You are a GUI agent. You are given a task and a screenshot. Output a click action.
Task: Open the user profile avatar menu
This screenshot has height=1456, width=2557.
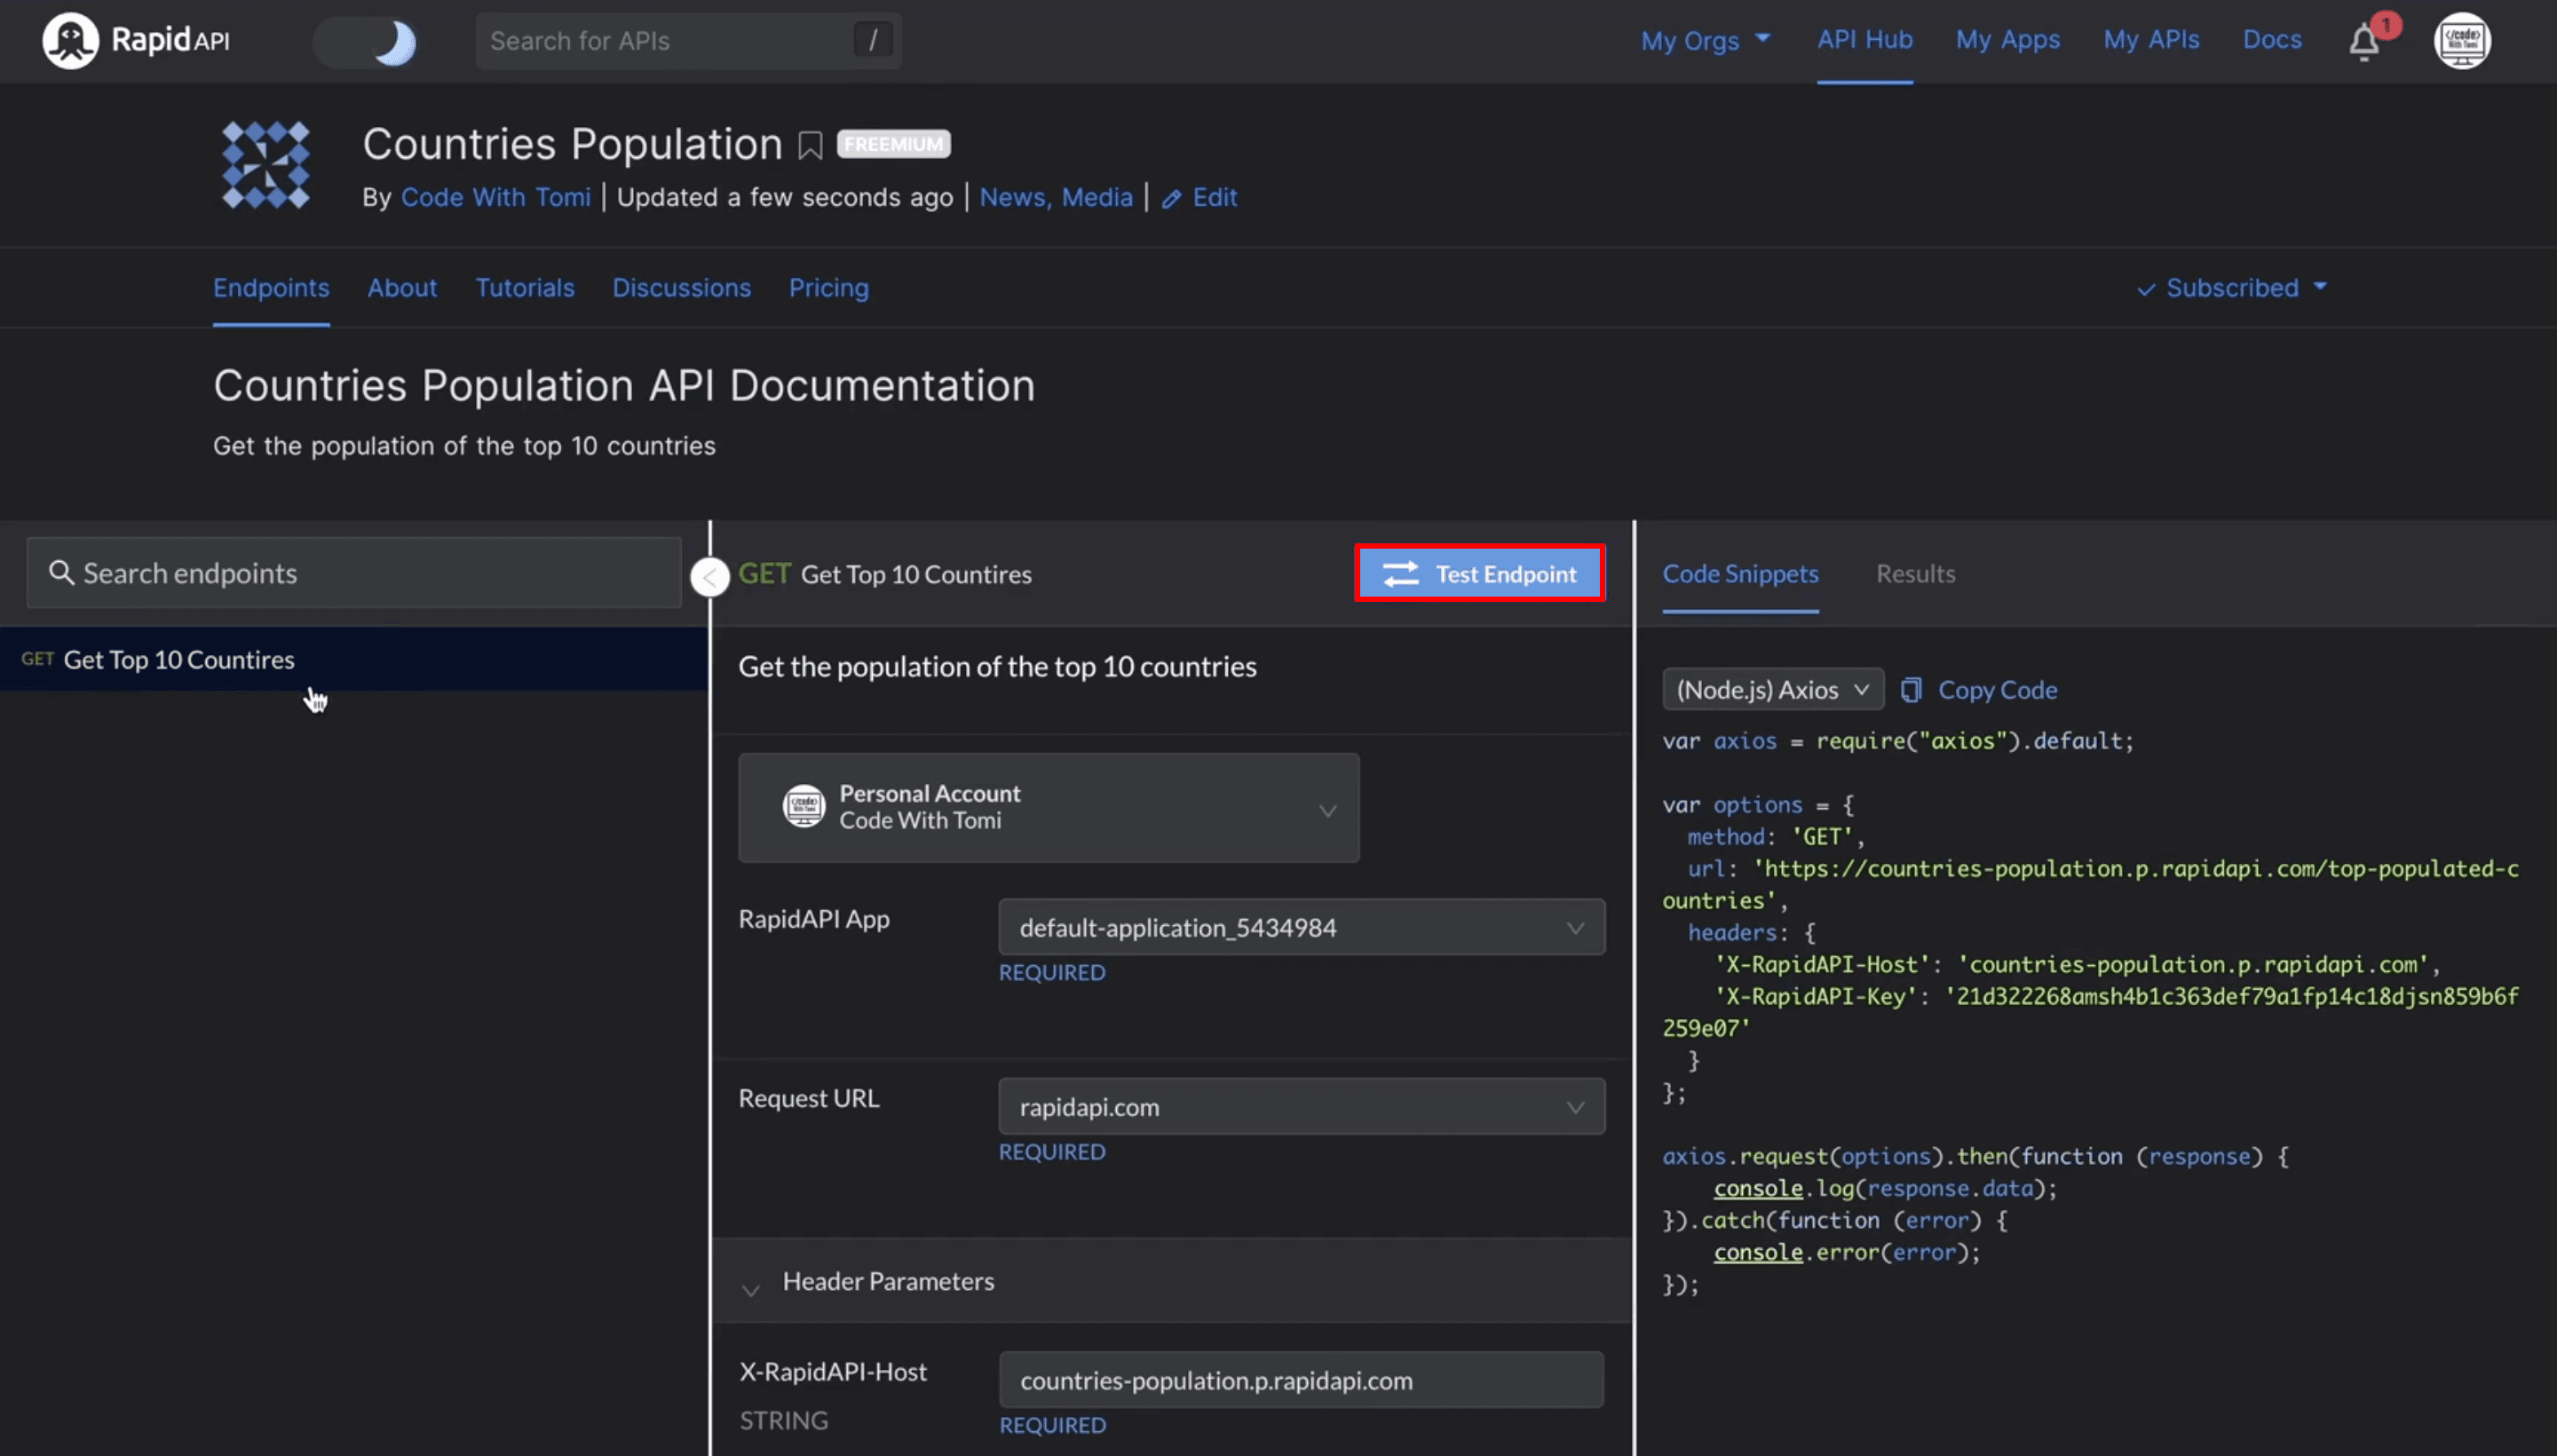[2461, 41]
